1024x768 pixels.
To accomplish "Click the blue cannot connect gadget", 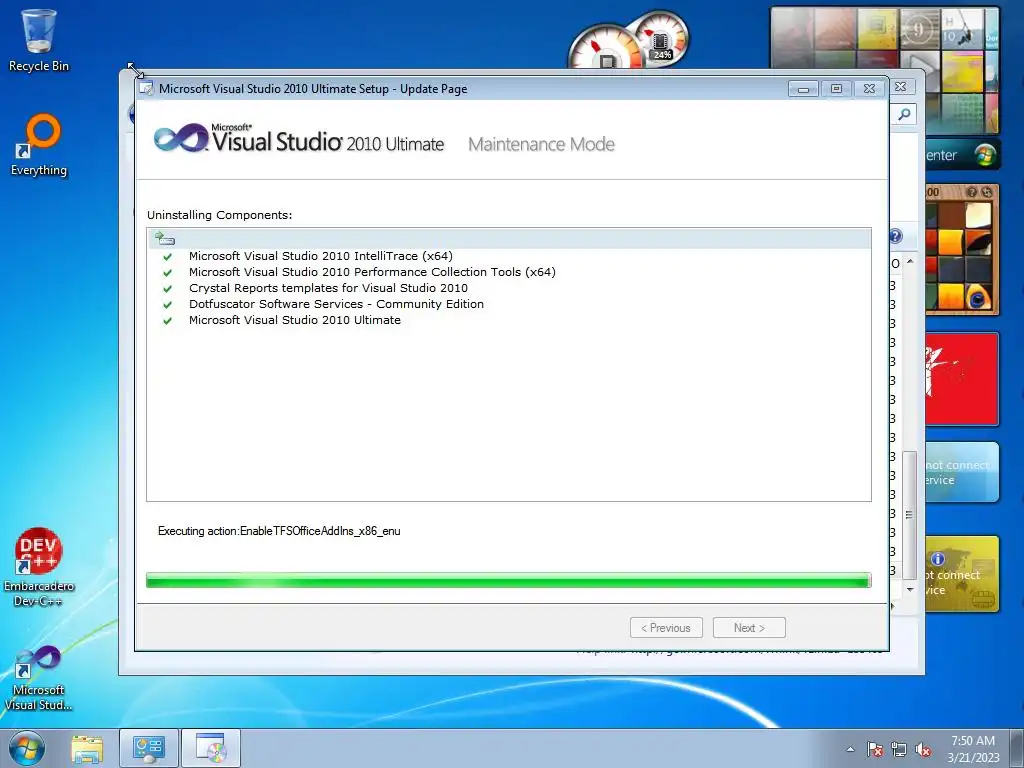I will tap(962, 472).
